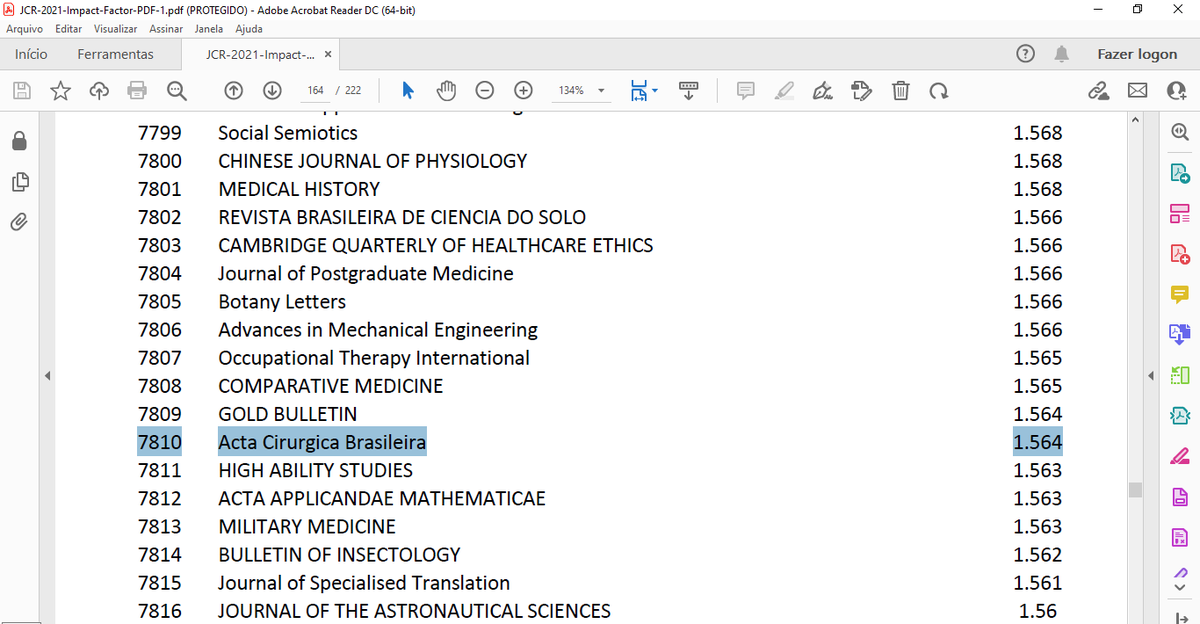The image size is (1200, 624).
Task: Click the Social Semiotics journal title
Action: 288,133
